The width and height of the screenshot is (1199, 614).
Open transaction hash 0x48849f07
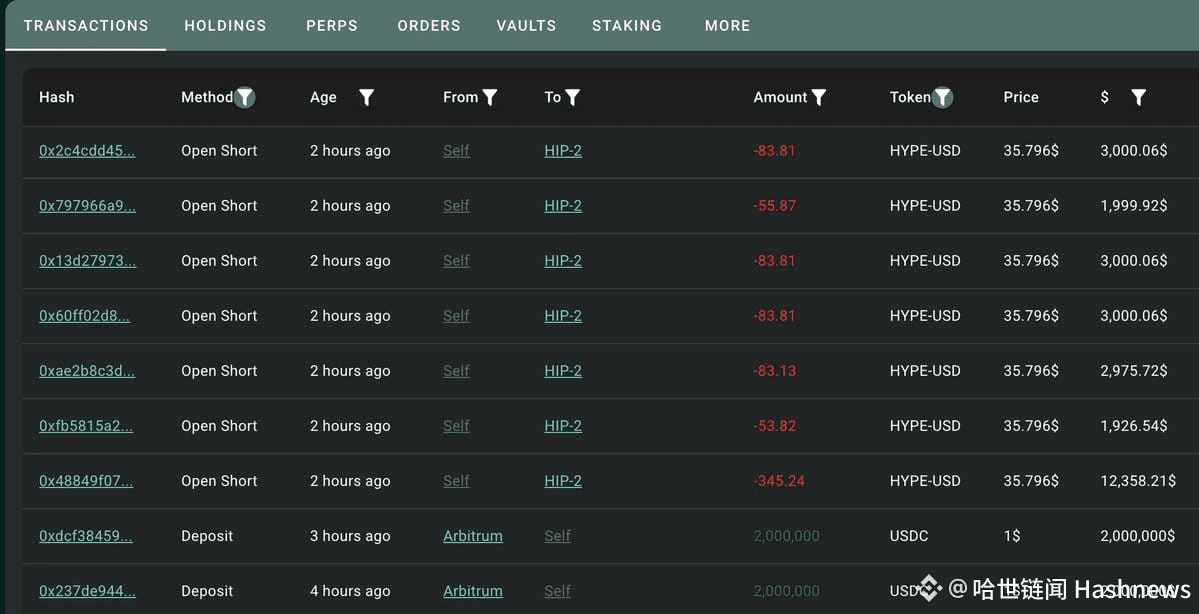[86, 481]
